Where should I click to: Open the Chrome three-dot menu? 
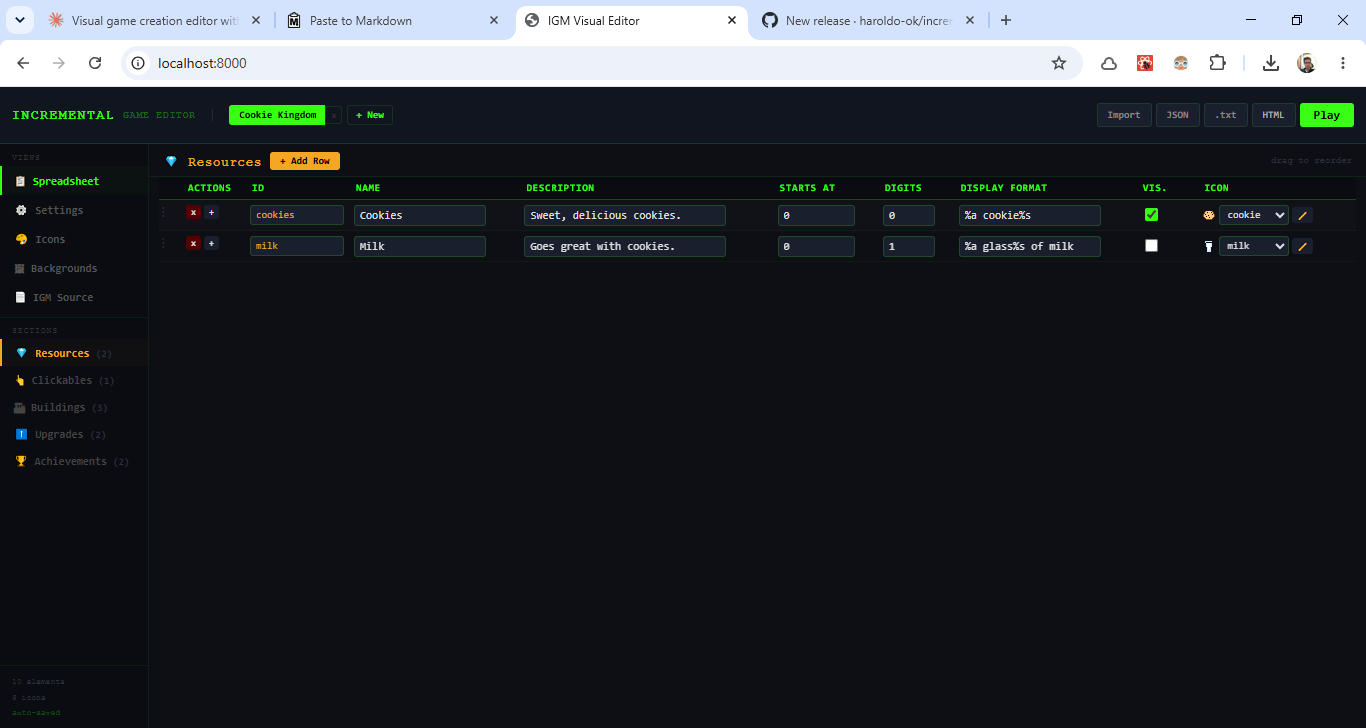[1342, 63]
